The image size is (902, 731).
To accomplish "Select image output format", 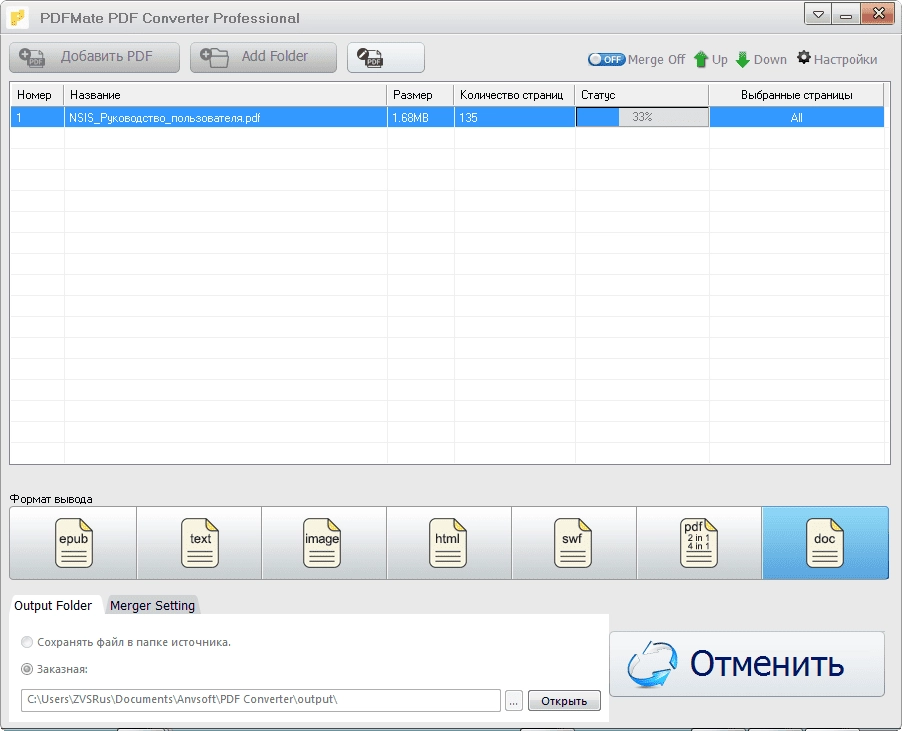I will tap(322, 543).
